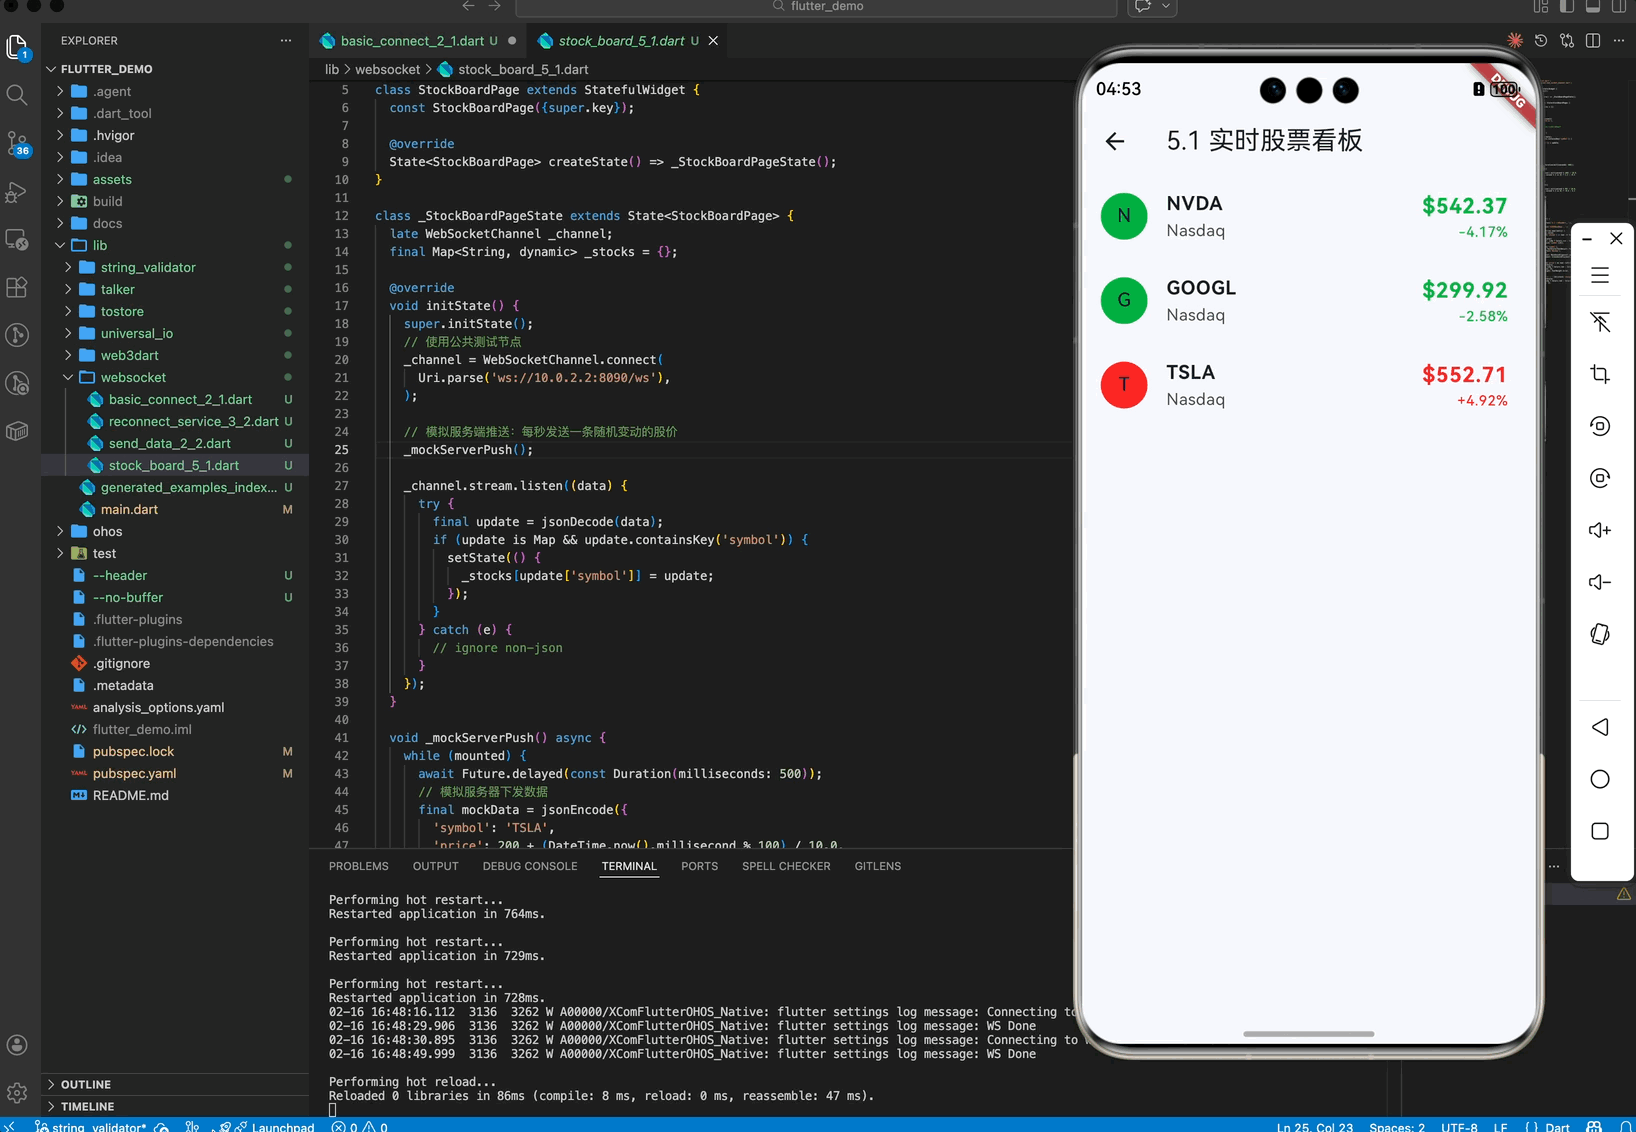The width and height of the screenshot is (1636, 1132).
Task: Open the Source Control view with 36 badge
Action: coord(17,144)
